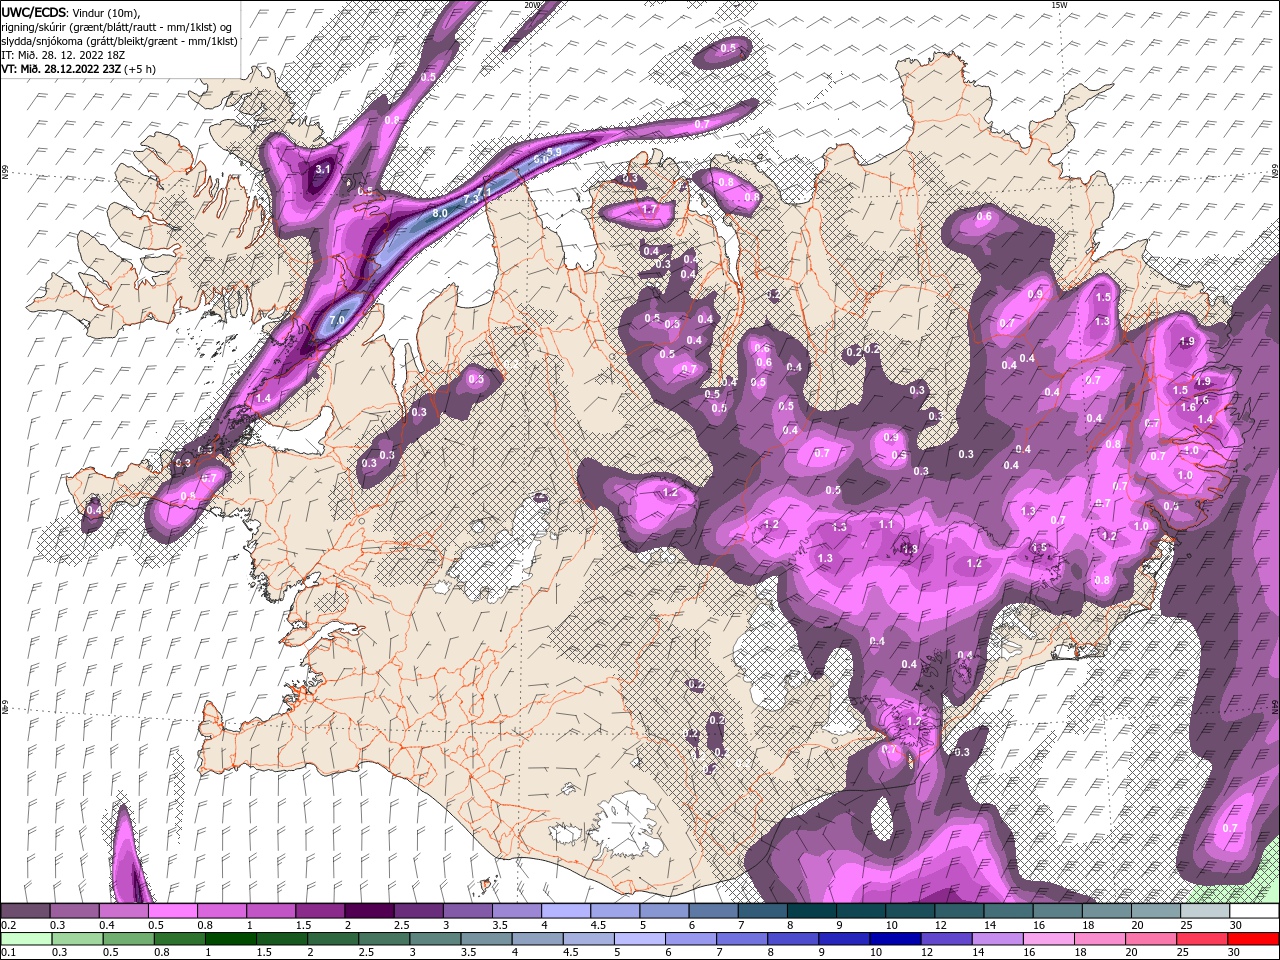The height and width of the screenshot is (960, 1280).
Task: Select the 25 pale grey swatch in the snow legend
Action: click(1206, 911)
